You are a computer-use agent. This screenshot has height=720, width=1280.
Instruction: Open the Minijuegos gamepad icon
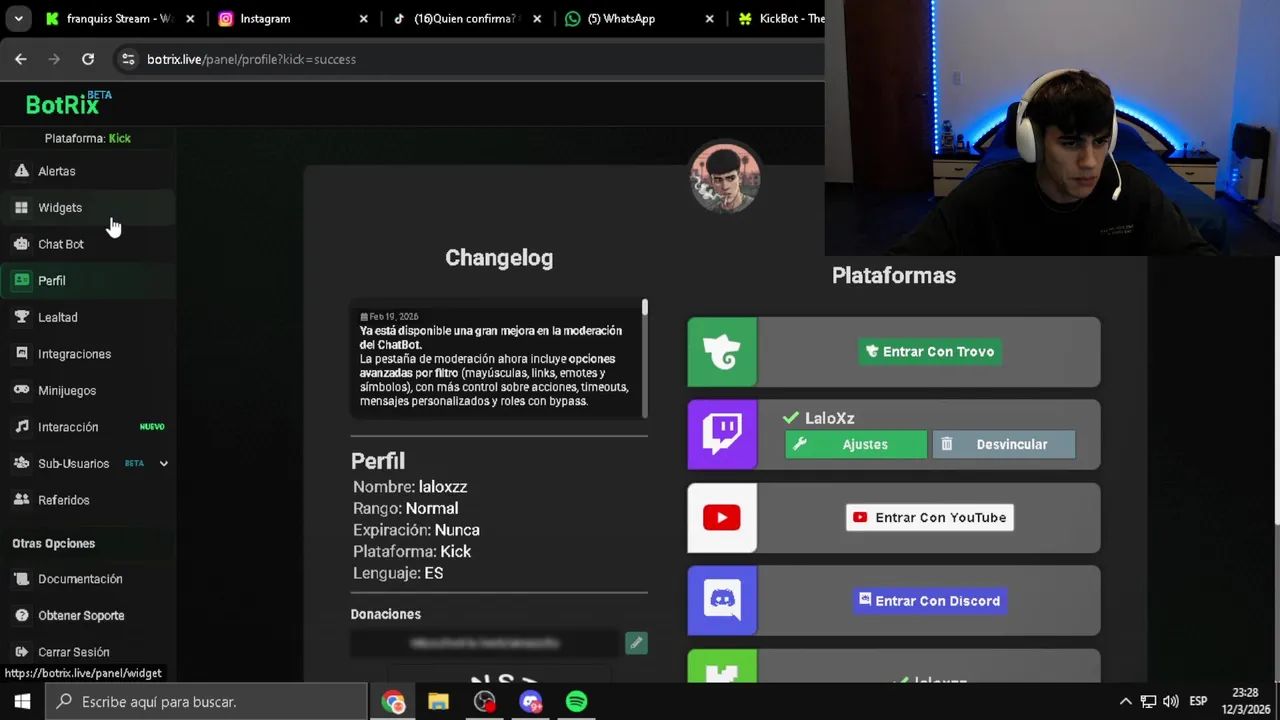(21, 390)
